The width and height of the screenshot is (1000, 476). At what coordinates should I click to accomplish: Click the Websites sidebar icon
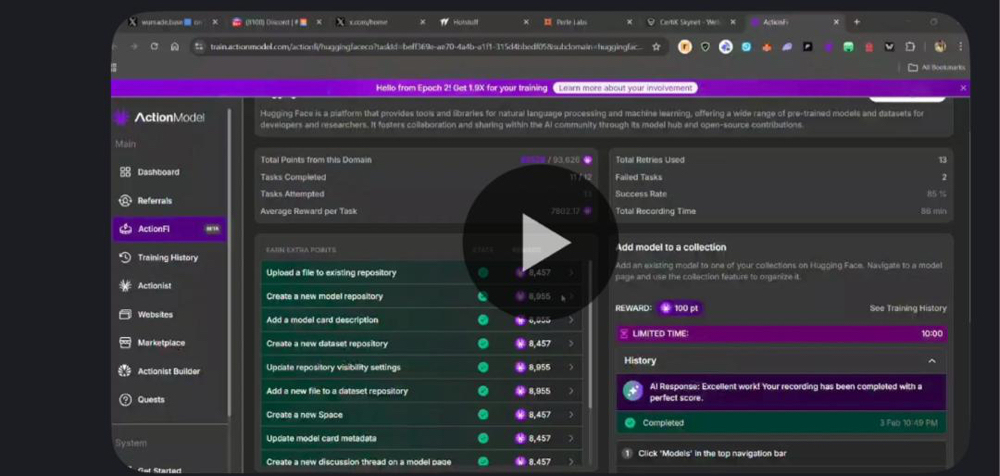tap(125, 314)
